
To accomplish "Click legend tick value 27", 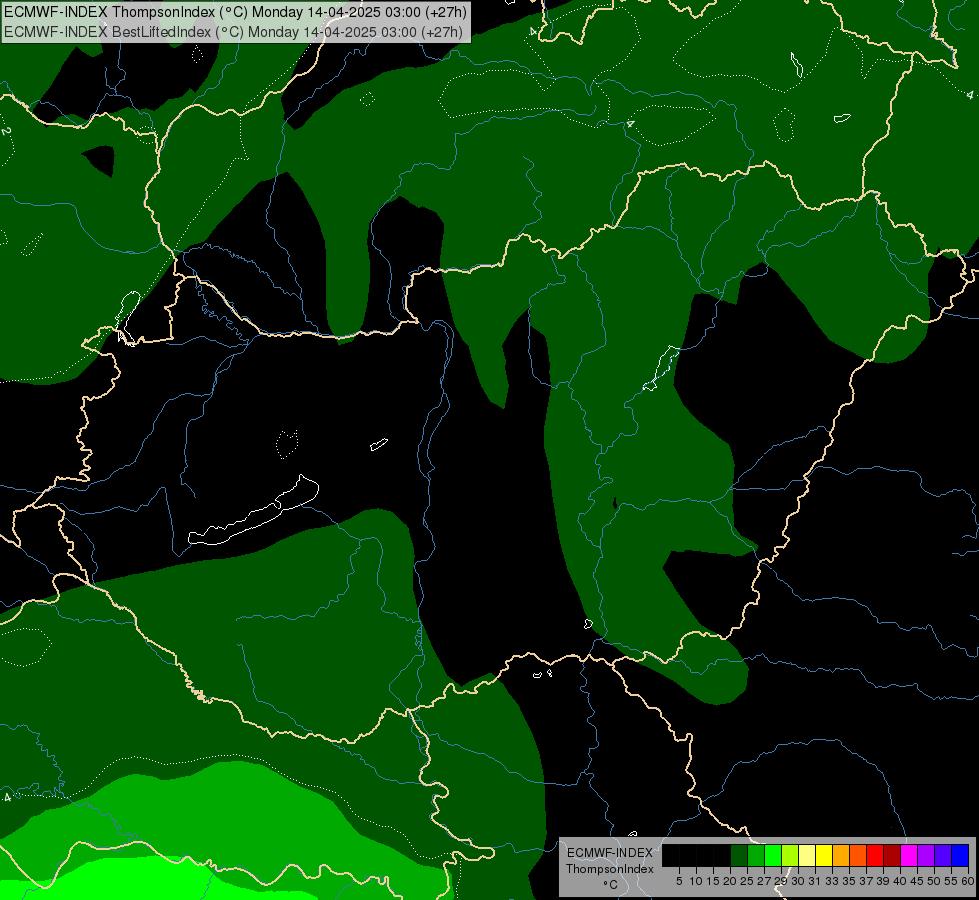I will 764,881.
